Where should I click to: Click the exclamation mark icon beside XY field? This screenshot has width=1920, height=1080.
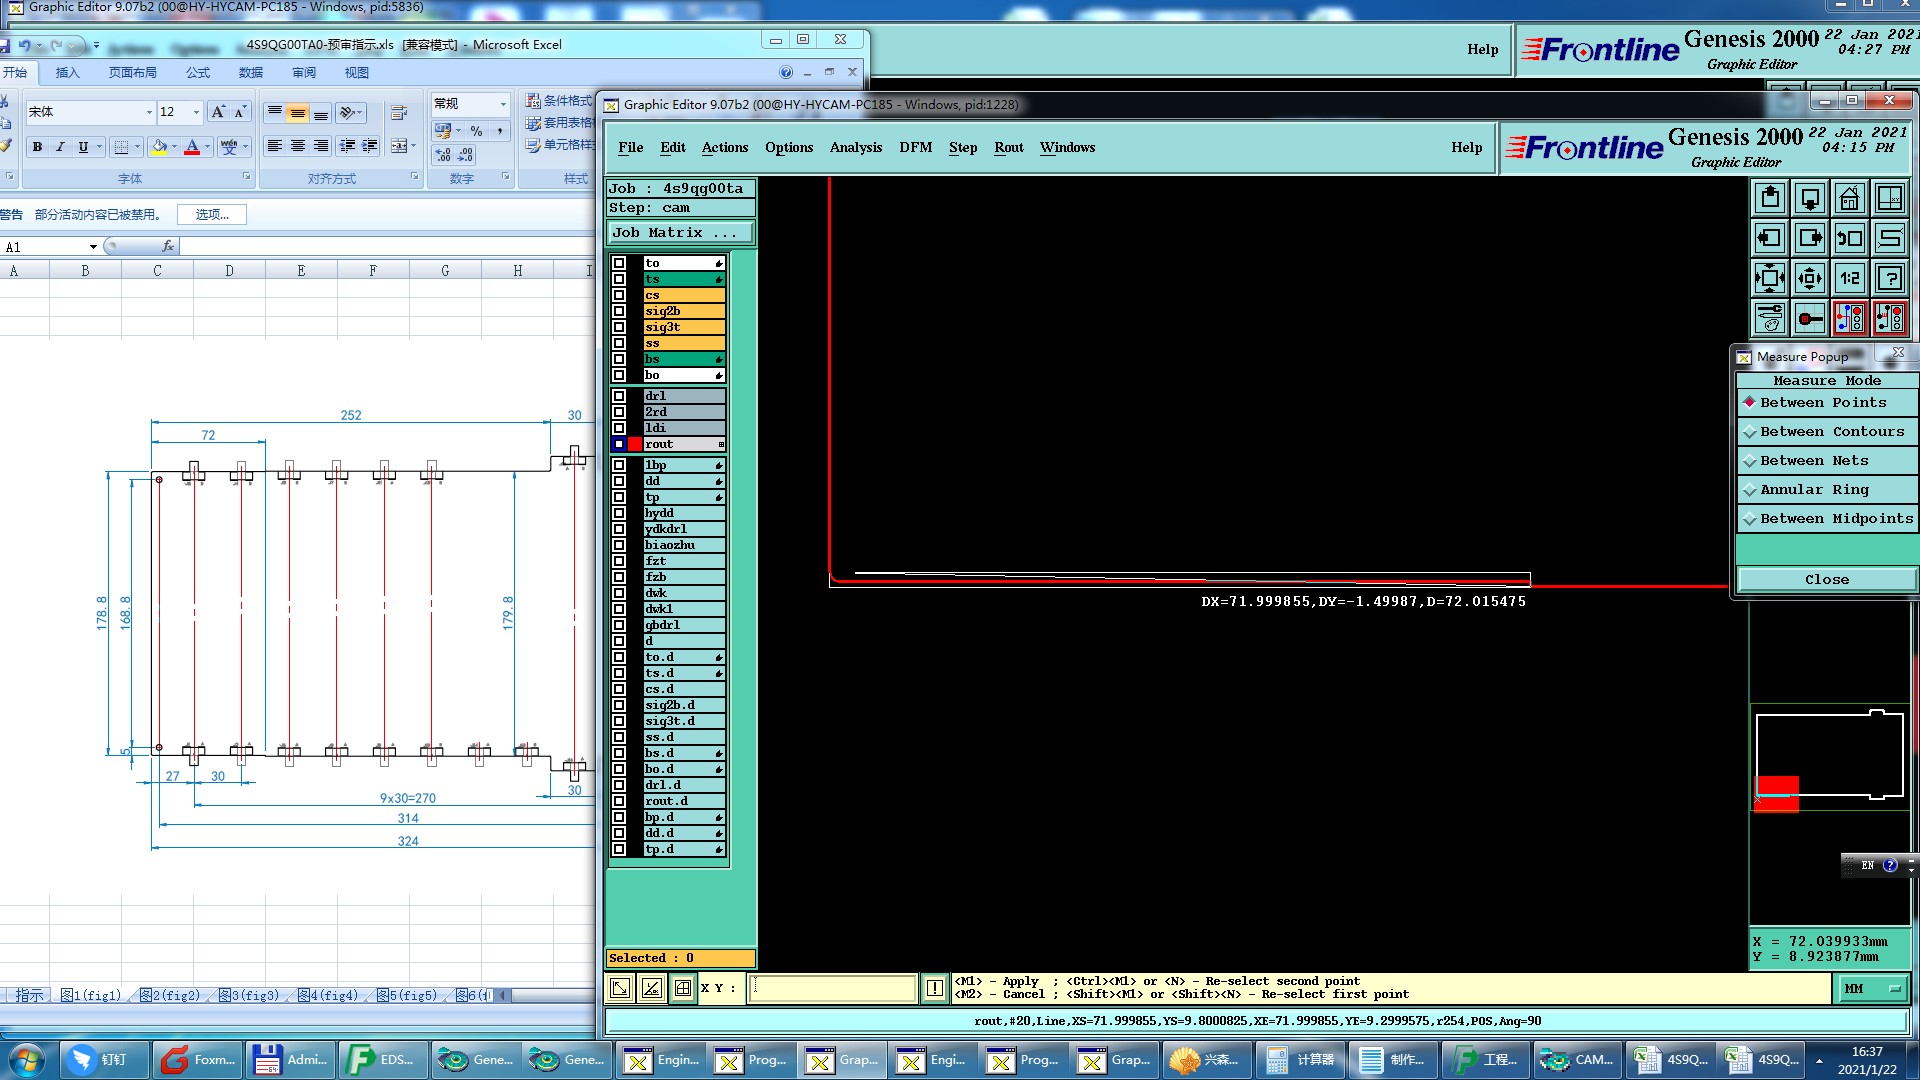(934, 988)
